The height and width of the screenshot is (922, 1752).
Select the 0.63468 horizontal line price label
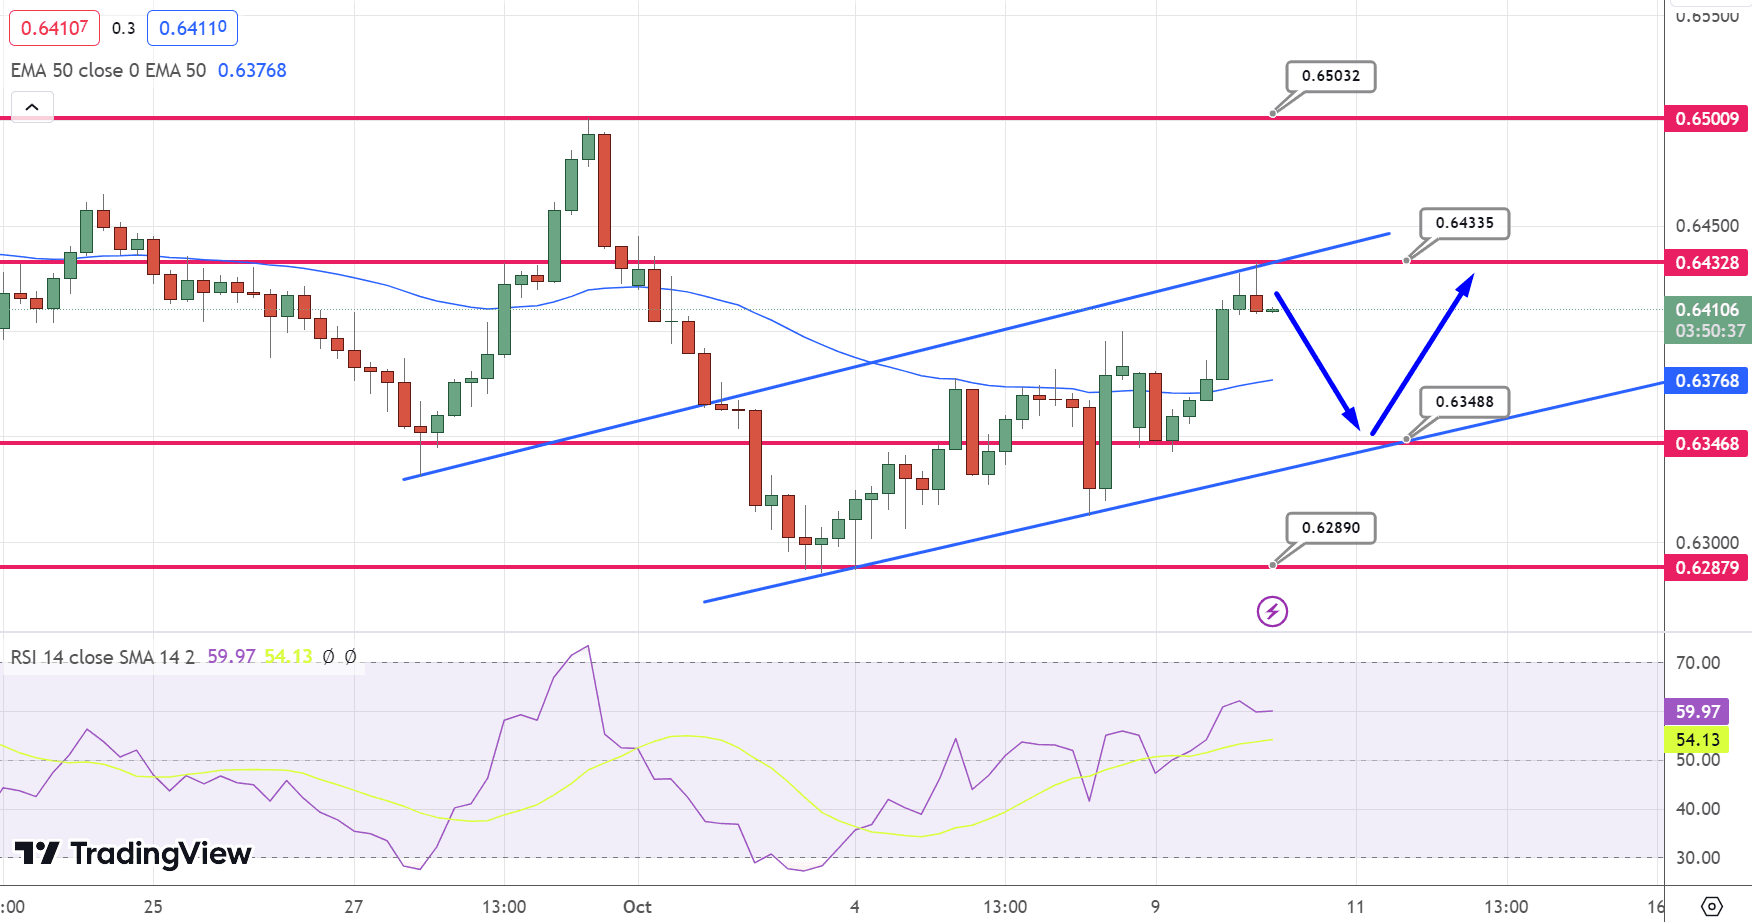1706,444
